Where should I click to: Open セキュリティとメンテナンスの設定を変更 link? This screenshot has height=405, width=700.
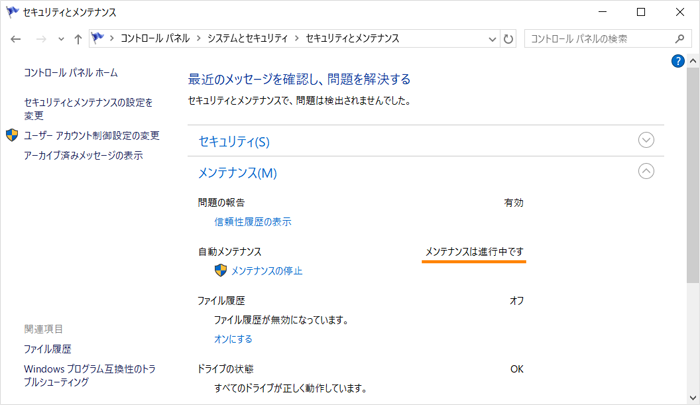tap(88, 109)
